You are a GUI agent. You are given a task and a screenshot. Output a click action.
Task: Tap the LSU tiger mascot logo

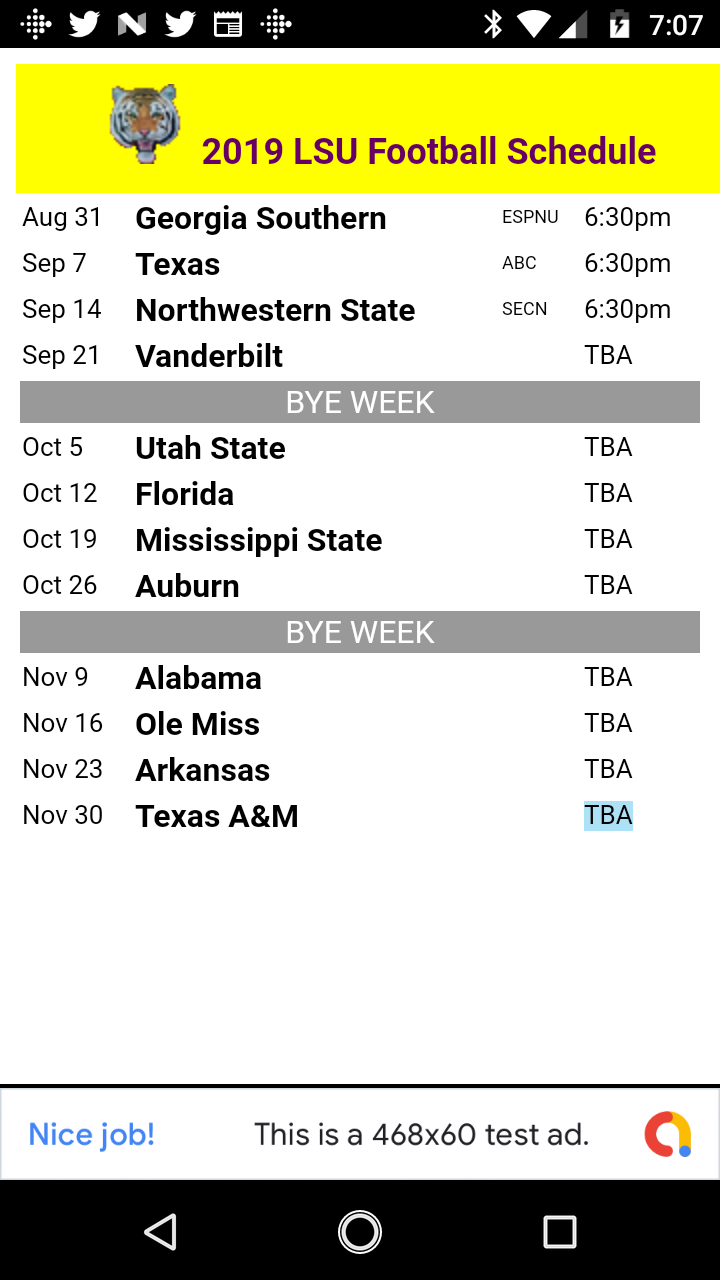click(x=145, y=124)
